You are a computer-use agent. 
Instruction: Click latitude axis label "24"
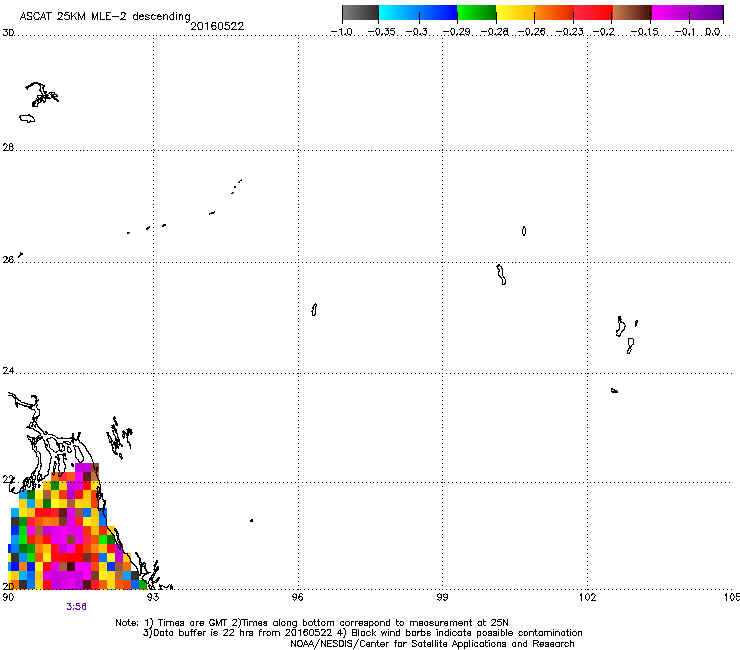(8, 371)
